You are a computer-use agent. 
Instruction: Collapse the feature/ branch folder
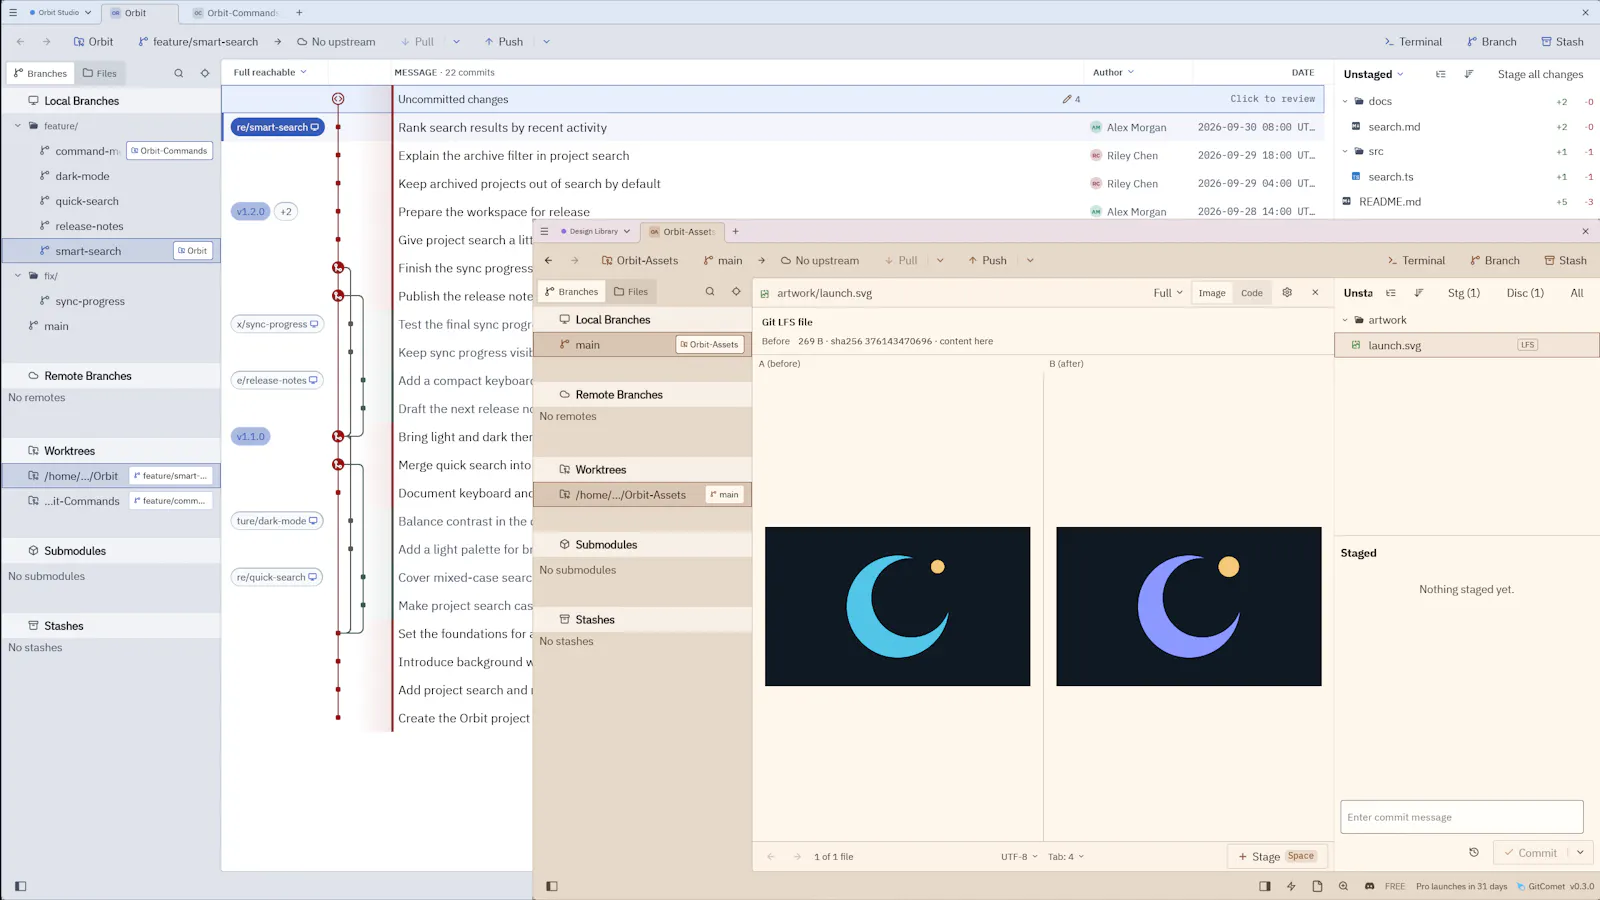(x=18, y=126)
